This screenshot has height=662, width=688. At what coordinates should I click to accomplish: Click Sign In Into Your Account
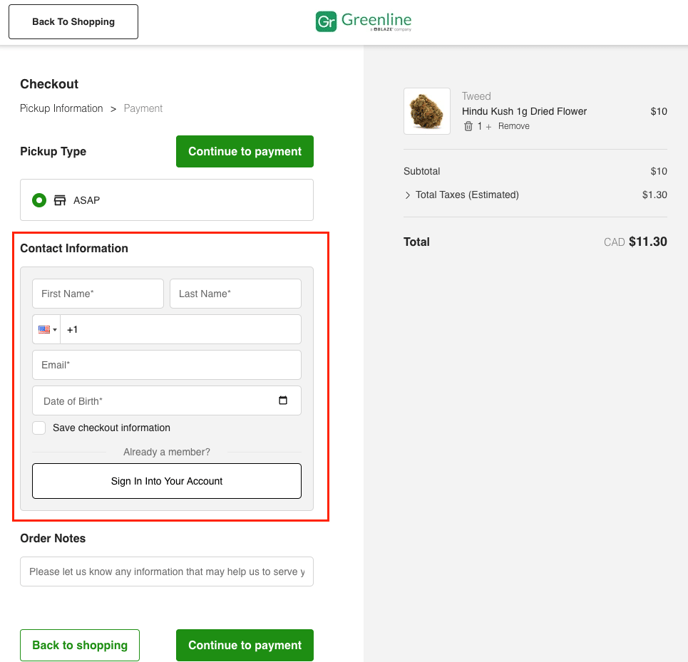pyautogui.click(x=167, y=481)
